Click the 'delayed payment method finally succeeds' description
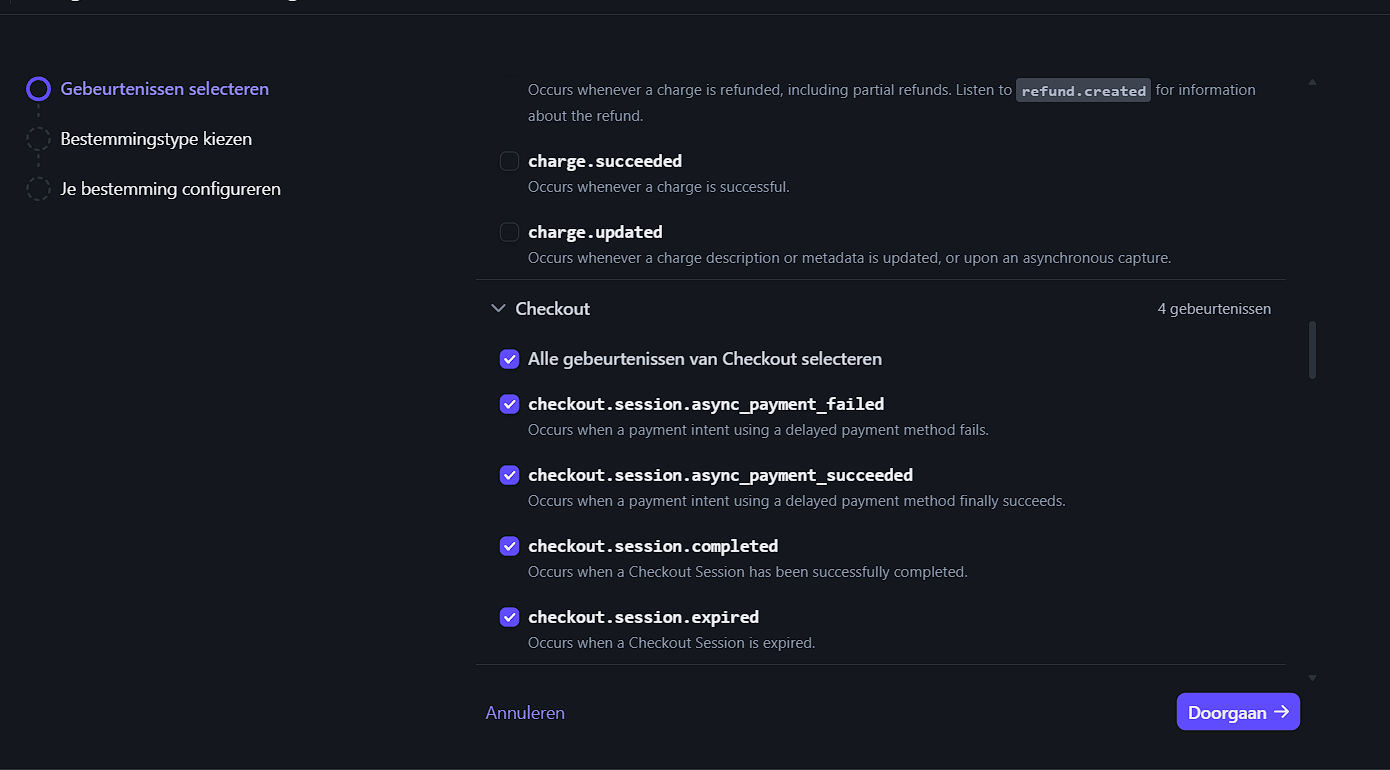 [797, 501]
